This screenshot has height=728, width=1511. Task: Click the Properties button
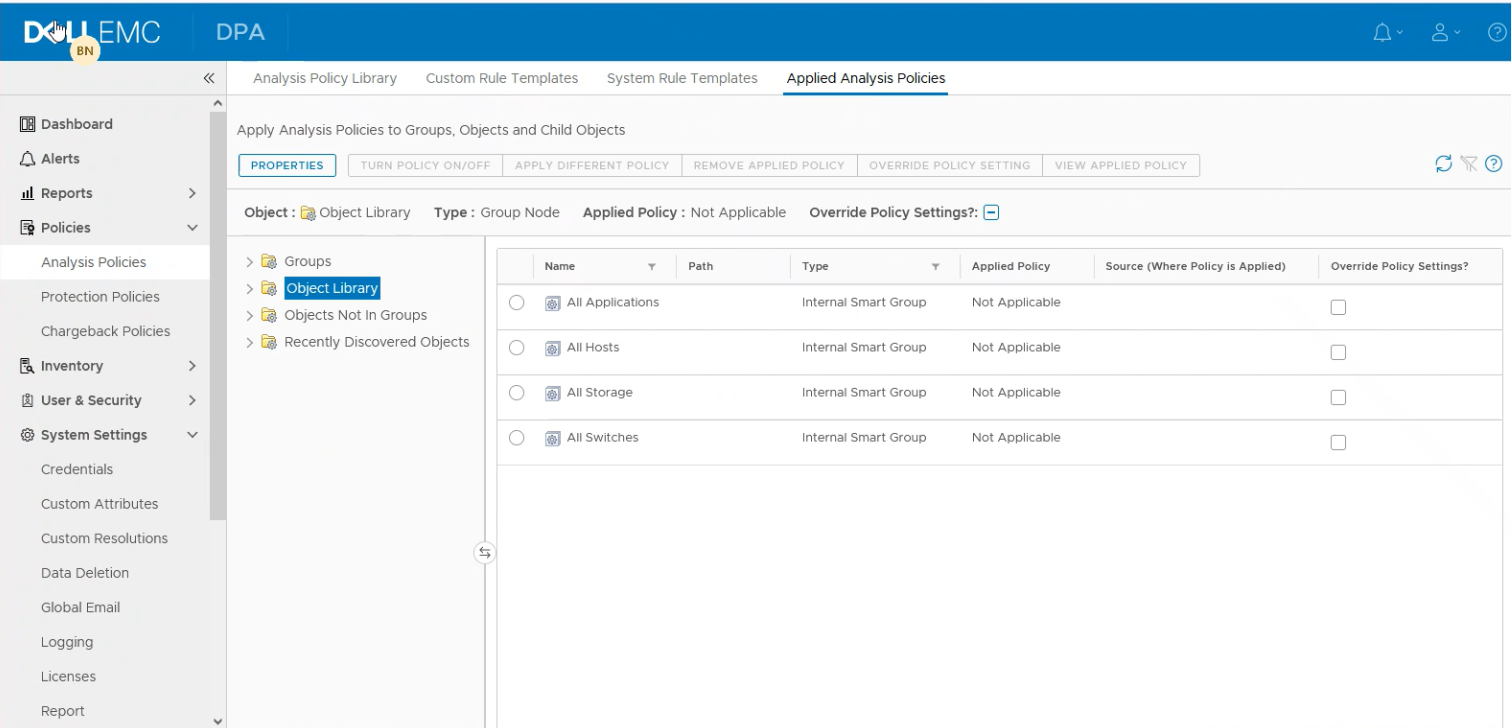[x=287, y=164]
